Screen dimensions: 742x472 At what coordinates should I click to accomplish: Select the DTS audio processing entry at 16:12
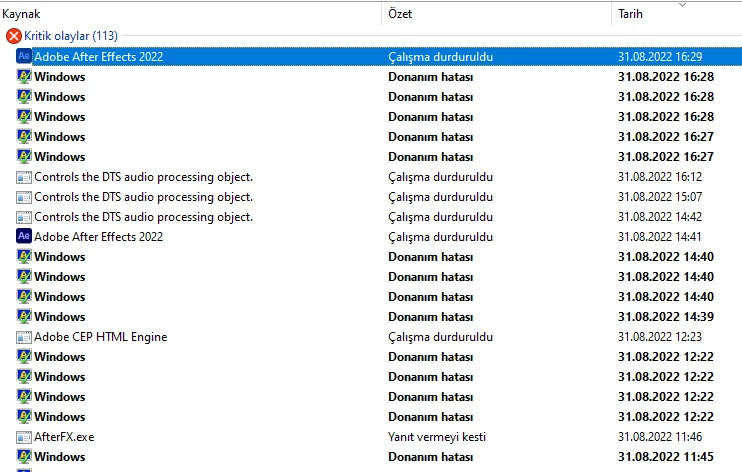pos(143,177)
